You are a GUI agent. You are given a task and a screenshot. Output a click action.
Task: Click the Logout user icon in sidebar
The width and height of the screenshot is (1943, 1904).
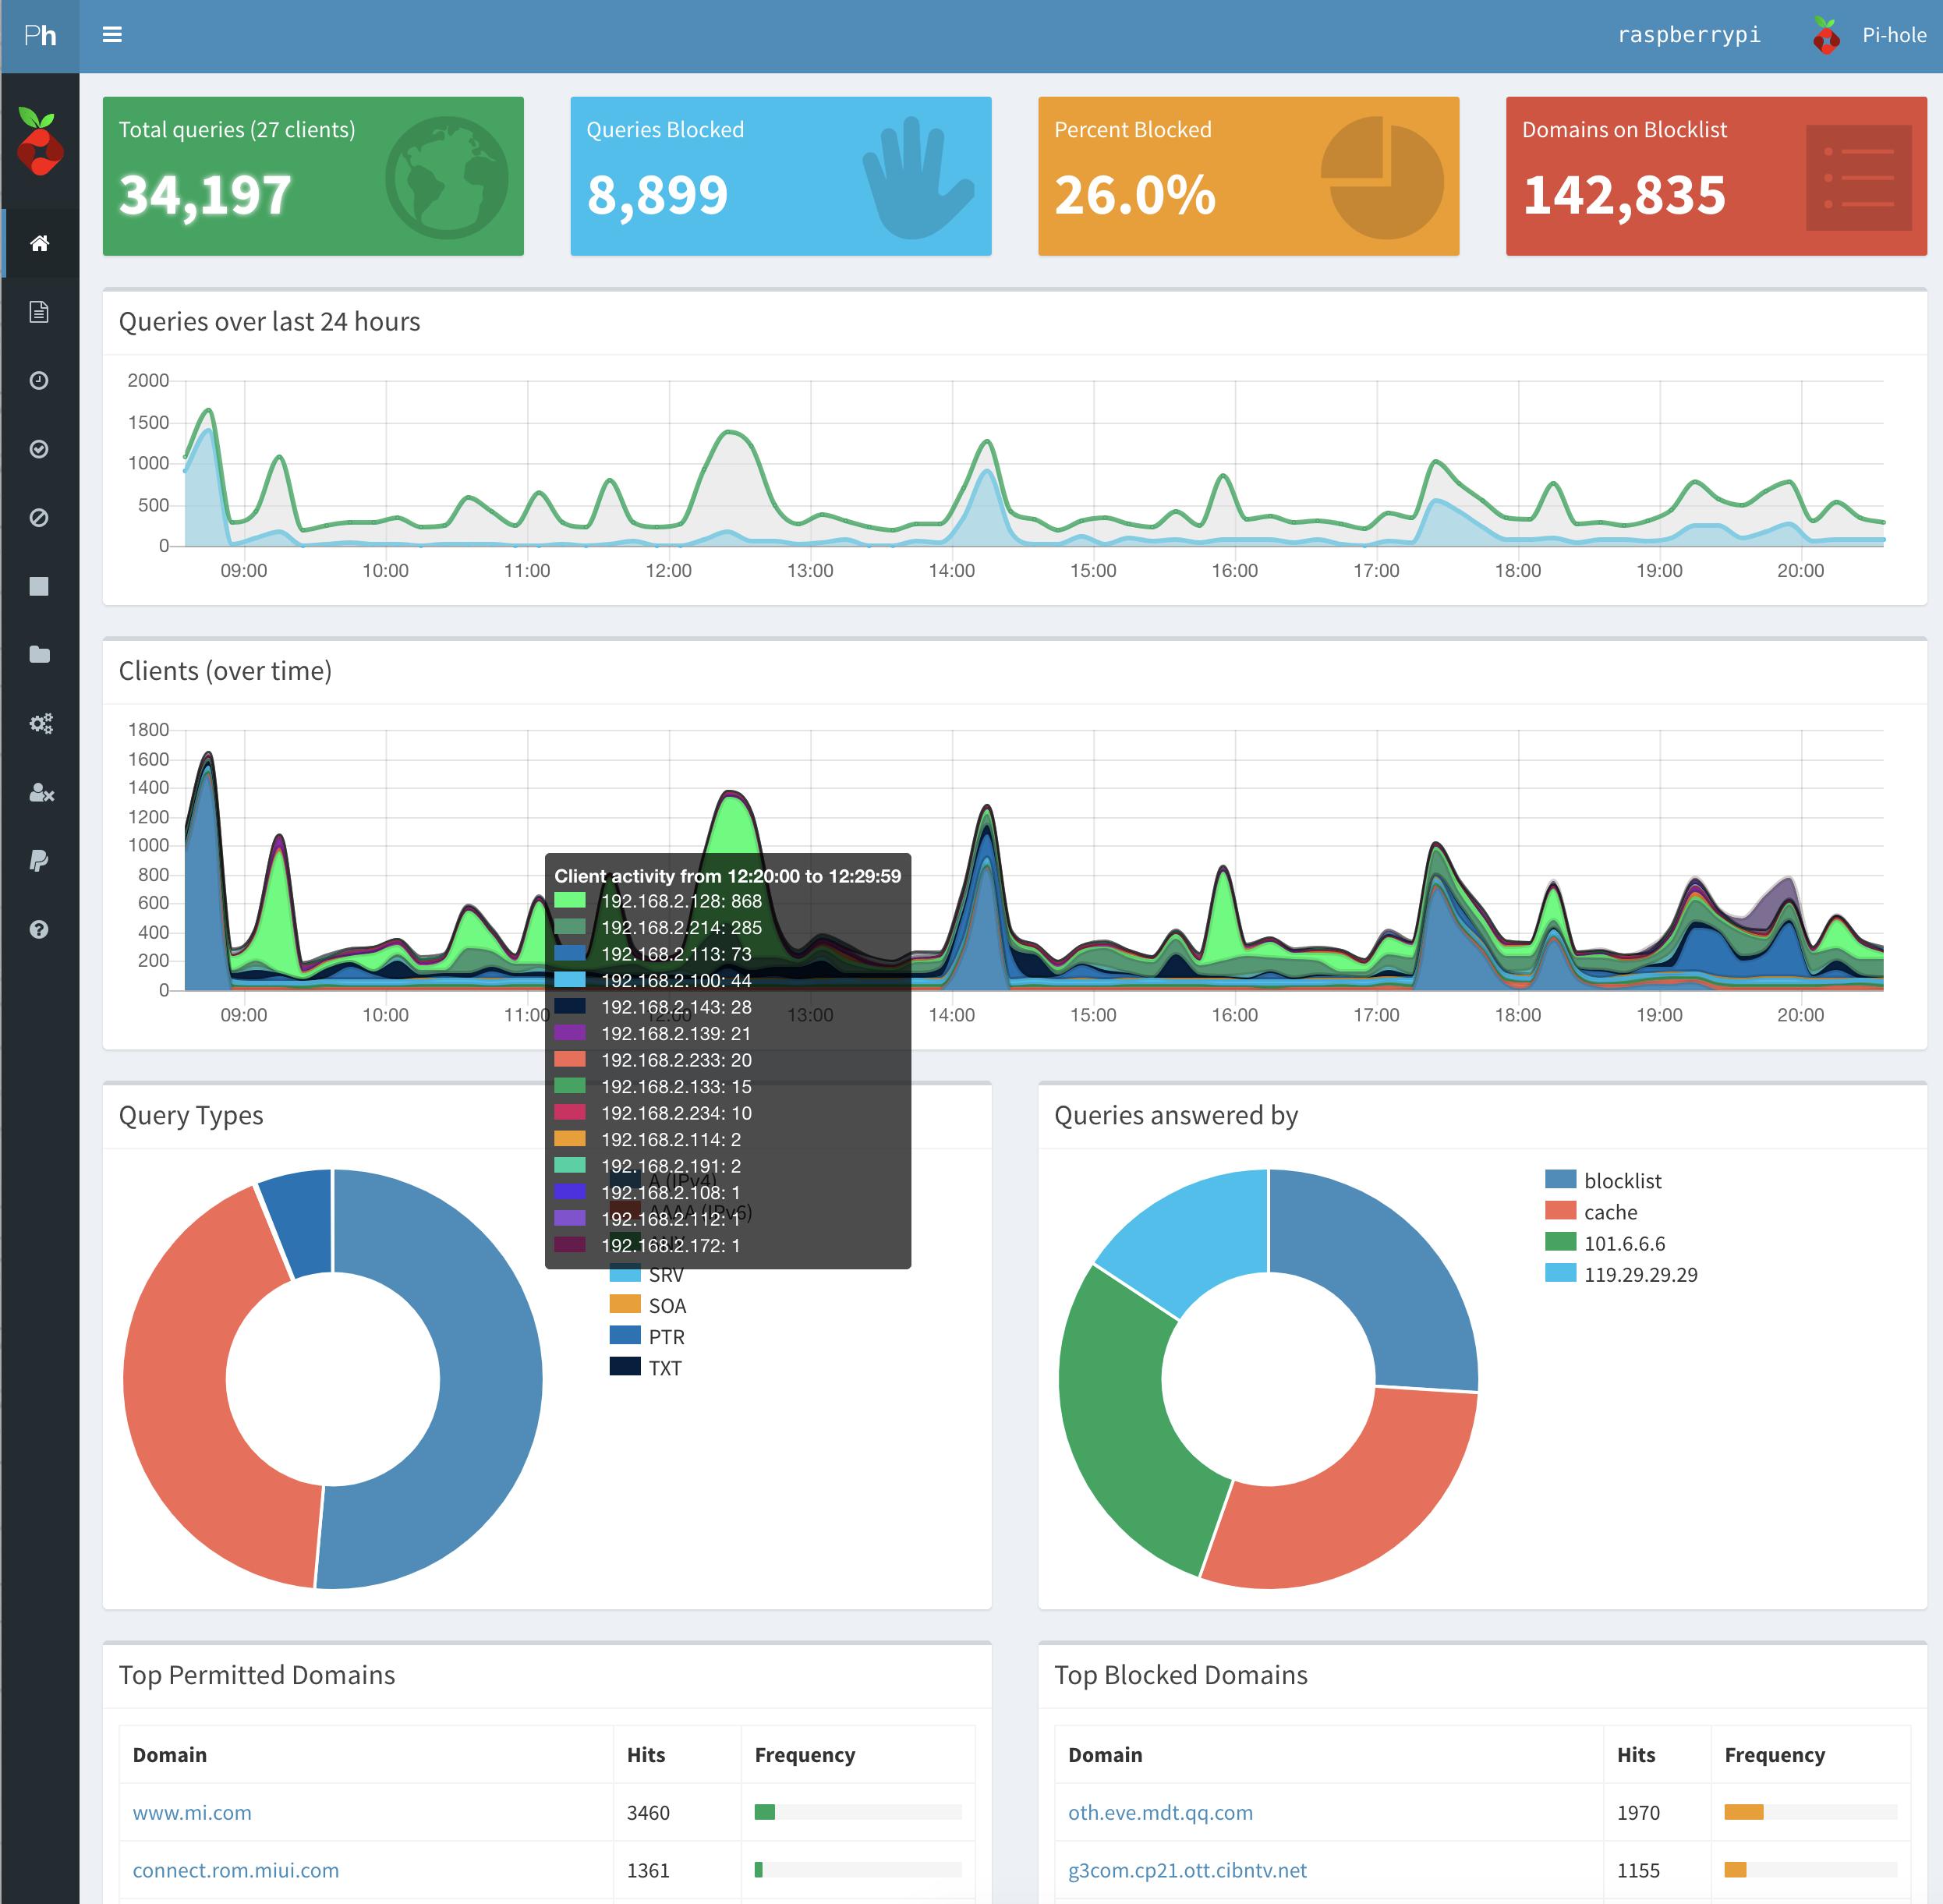pos(40,792)
